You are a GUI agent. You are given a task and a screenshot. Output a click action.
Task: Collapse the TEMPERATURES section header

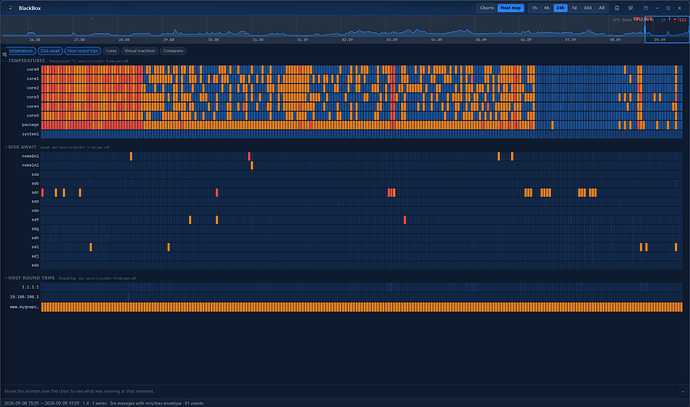tap(26, 61)
